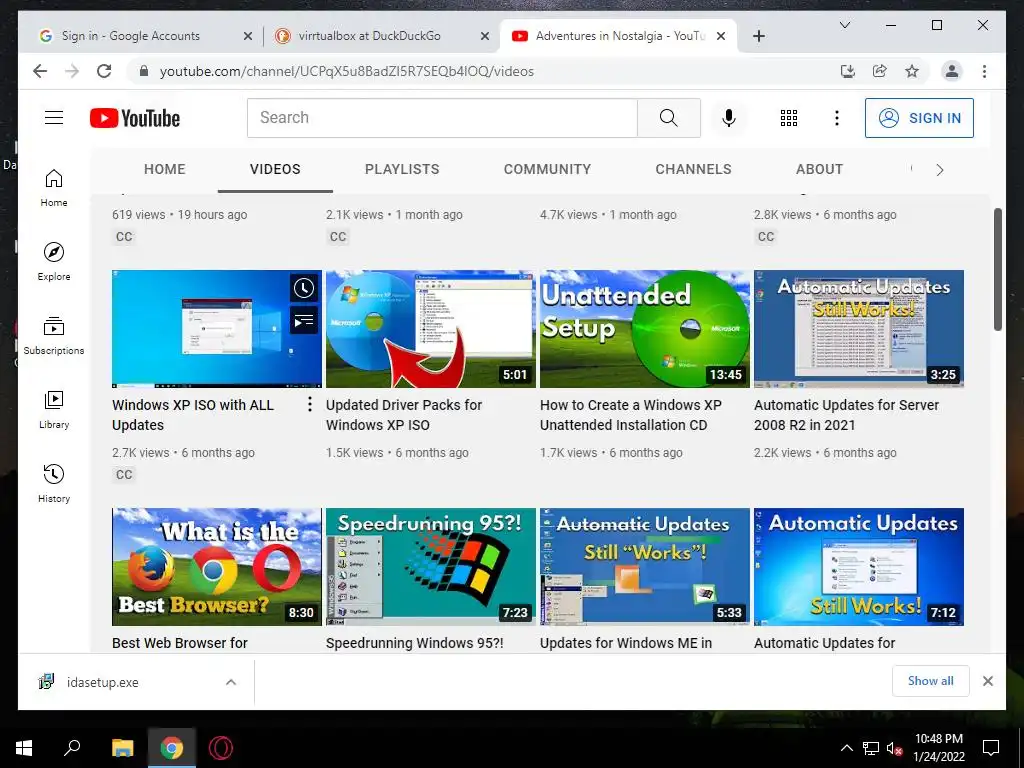The width and height of the screenshot is (1024, 768).
Task: Open Updated Driver Packs thumbnail with red arrow
Action: [x=430, y=328]
